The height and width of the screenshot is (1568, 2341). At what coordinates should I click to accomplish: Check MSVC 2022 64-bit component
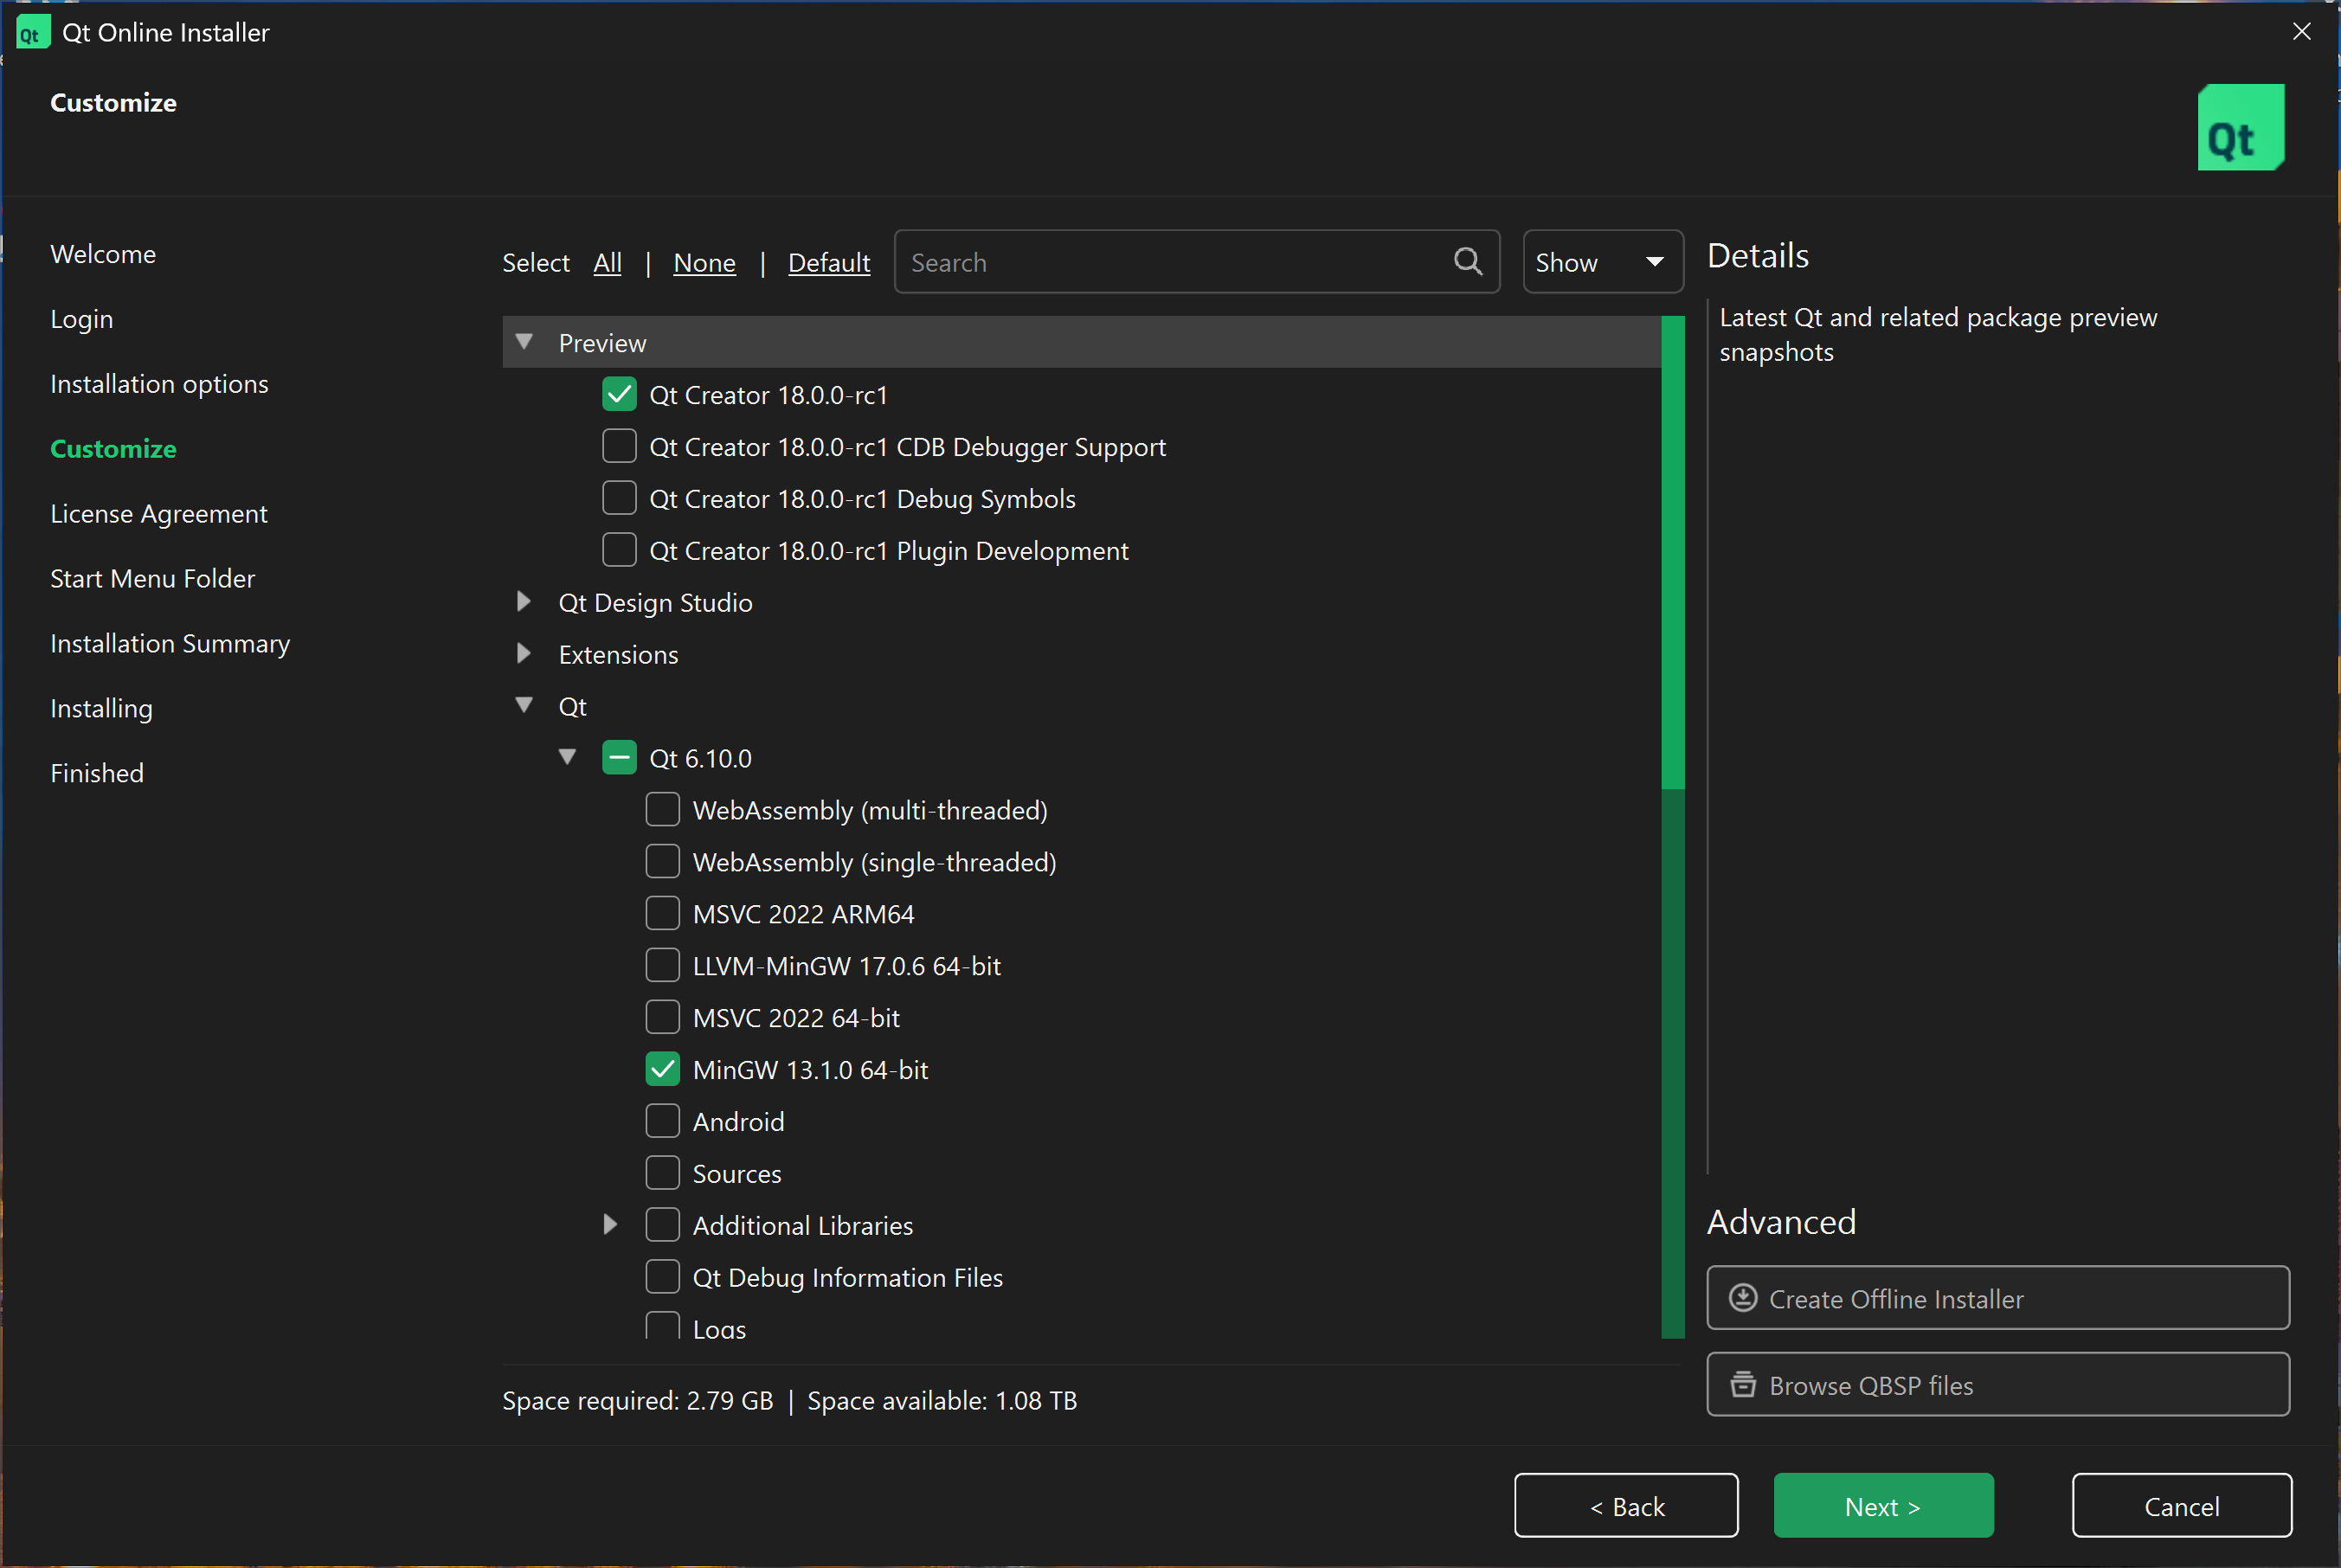pos(663,1018)
